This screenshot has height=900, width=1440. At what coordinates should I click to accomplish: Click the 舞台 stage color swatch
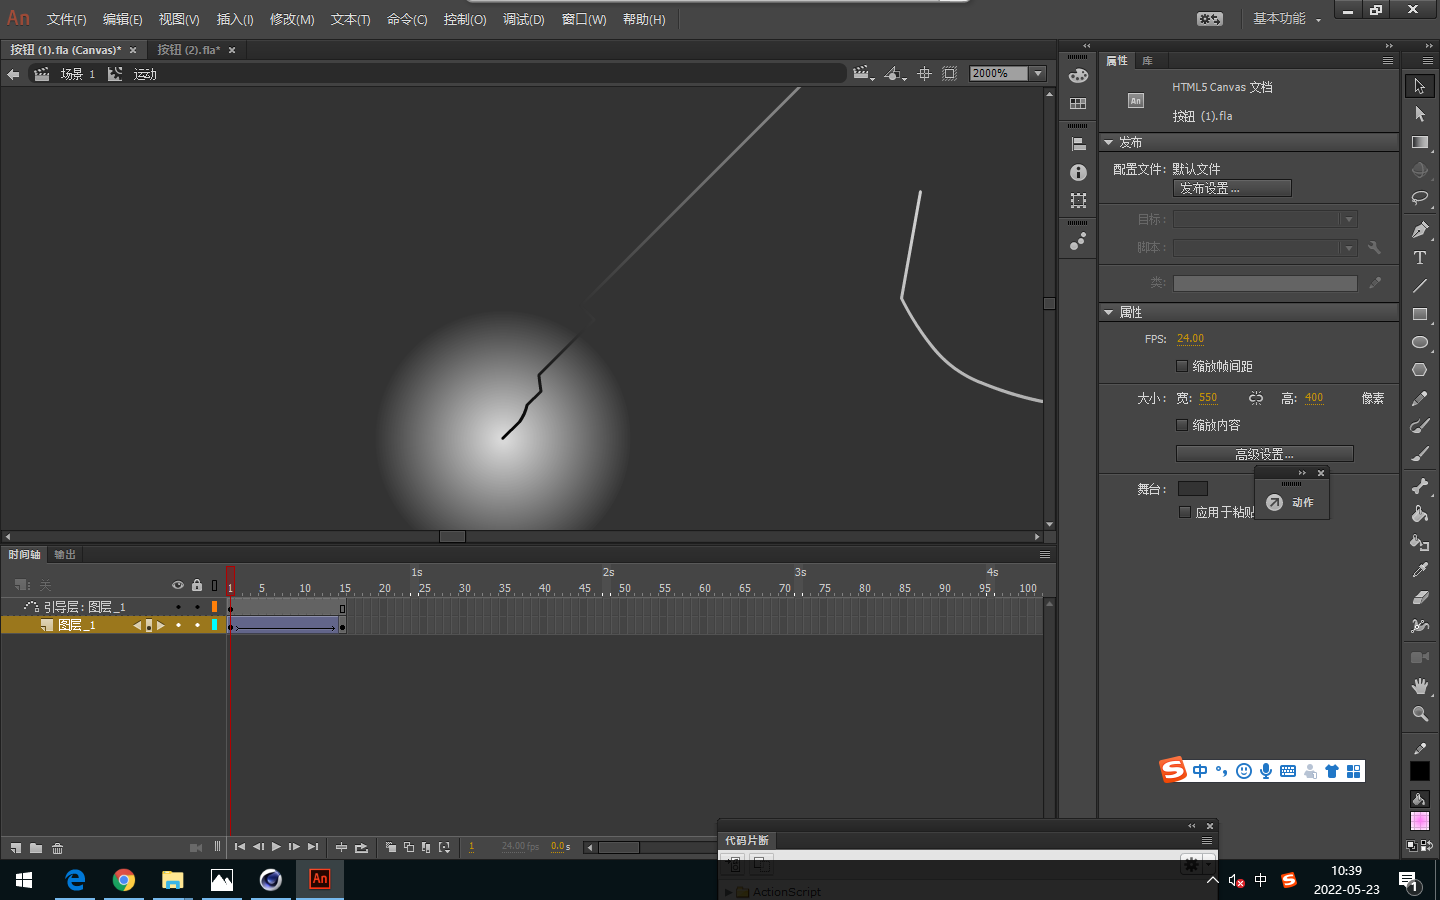click(x=1192, y=489)
